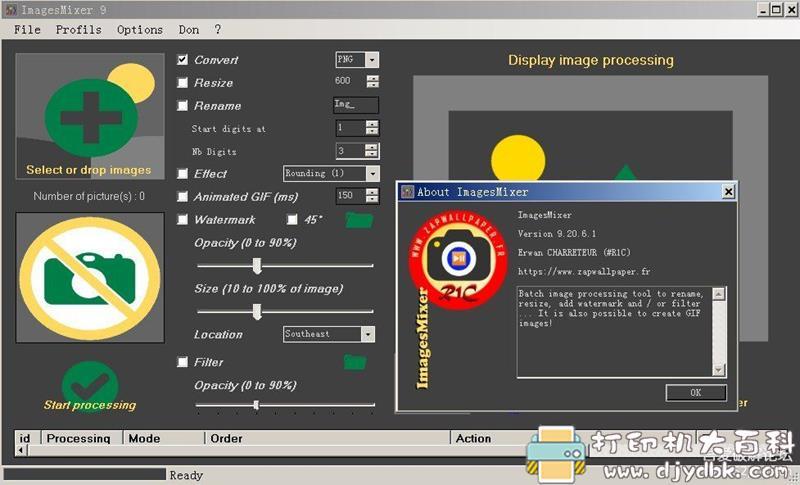Click the ImagesMixer title bar app icon

point(11,10)
